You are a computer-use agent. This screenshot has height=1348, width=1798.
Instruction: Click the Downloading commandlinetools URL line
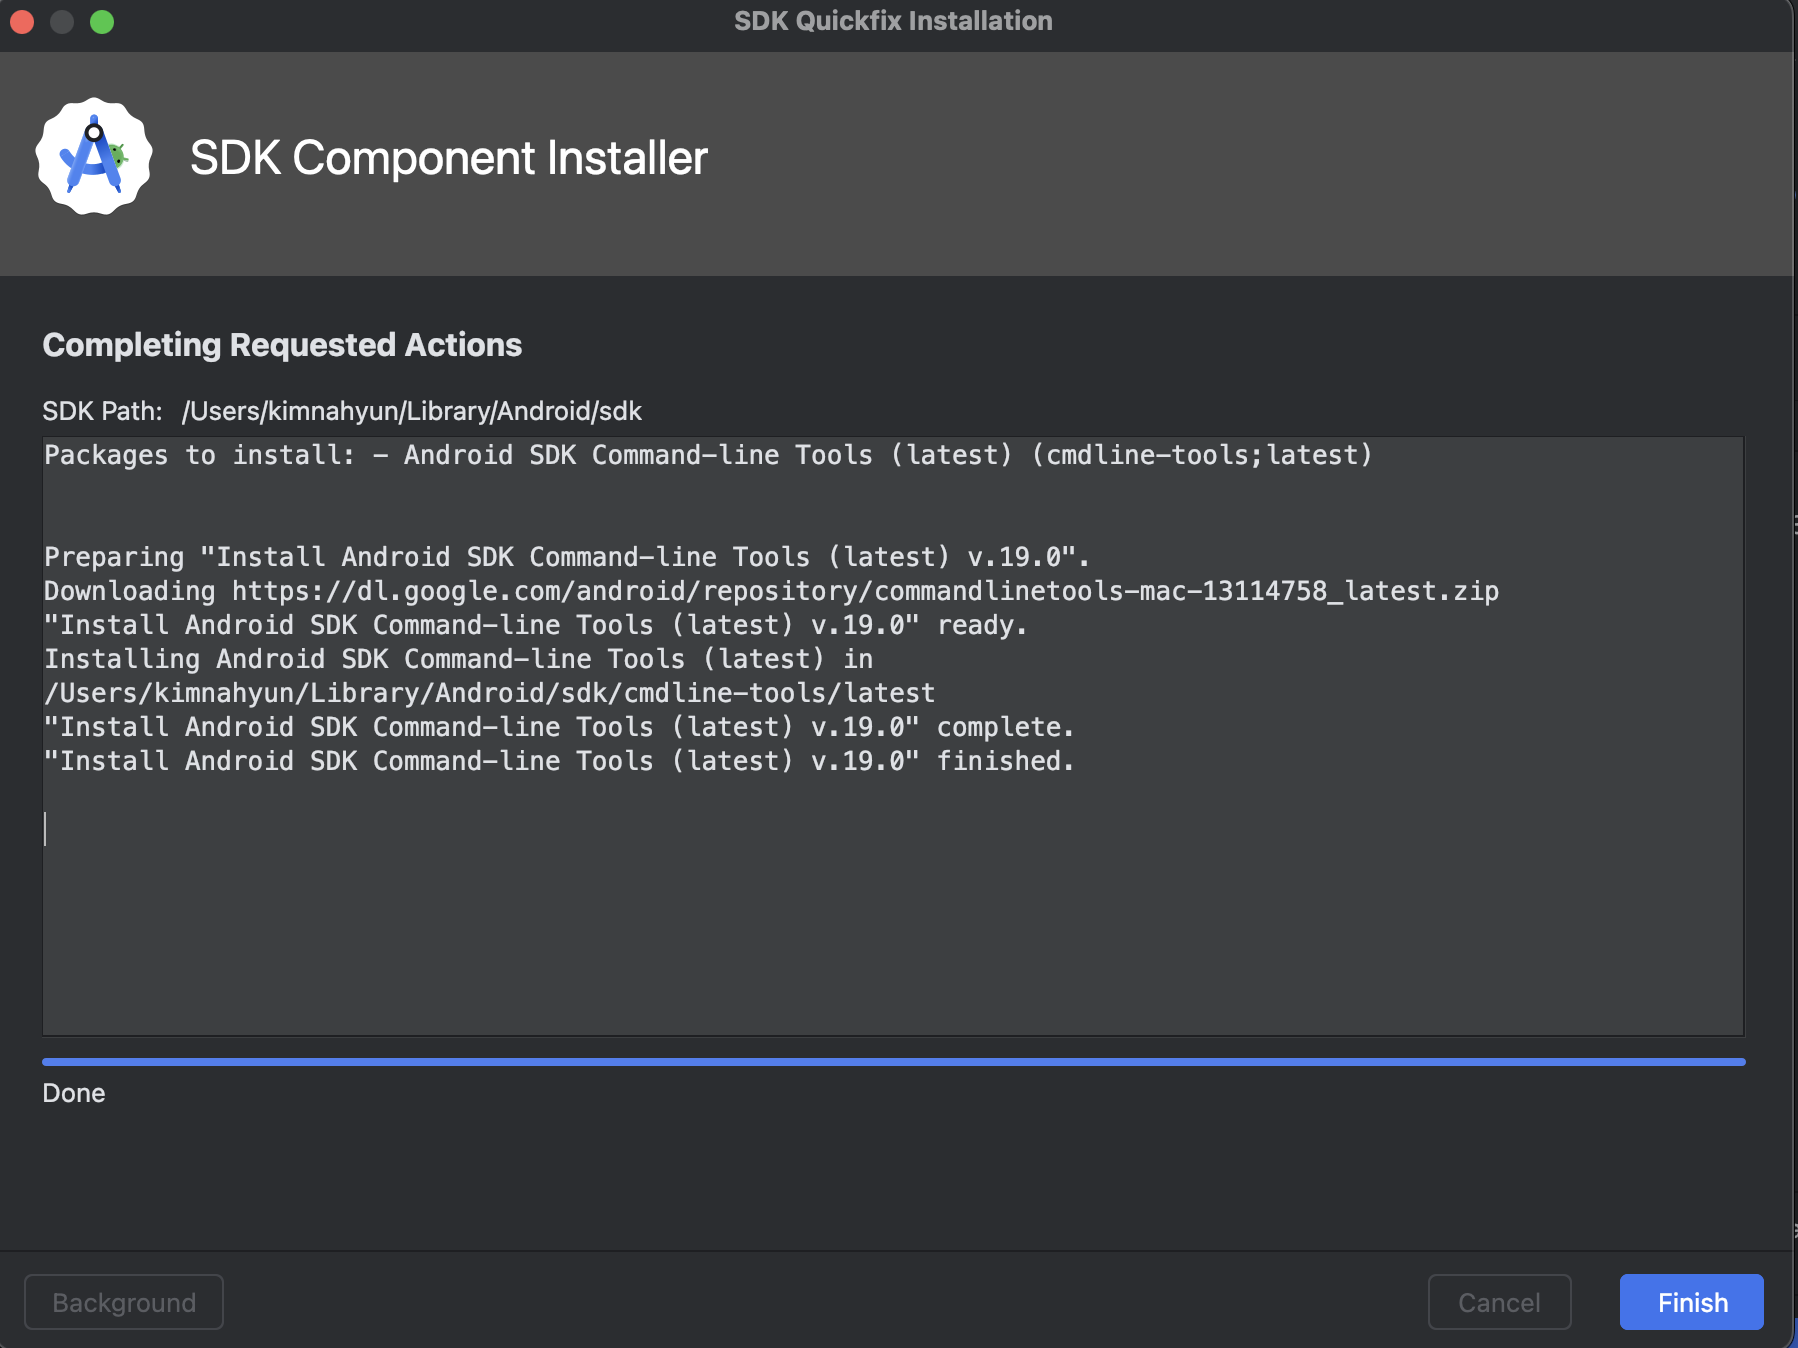click(x=771, y=591)
